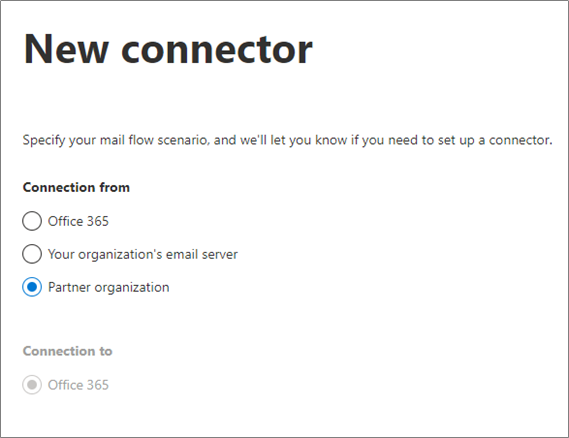Viewport: 569px width, 438px height.
Task: Click the selected Partner organization radio circle
Action: (32, 287)
